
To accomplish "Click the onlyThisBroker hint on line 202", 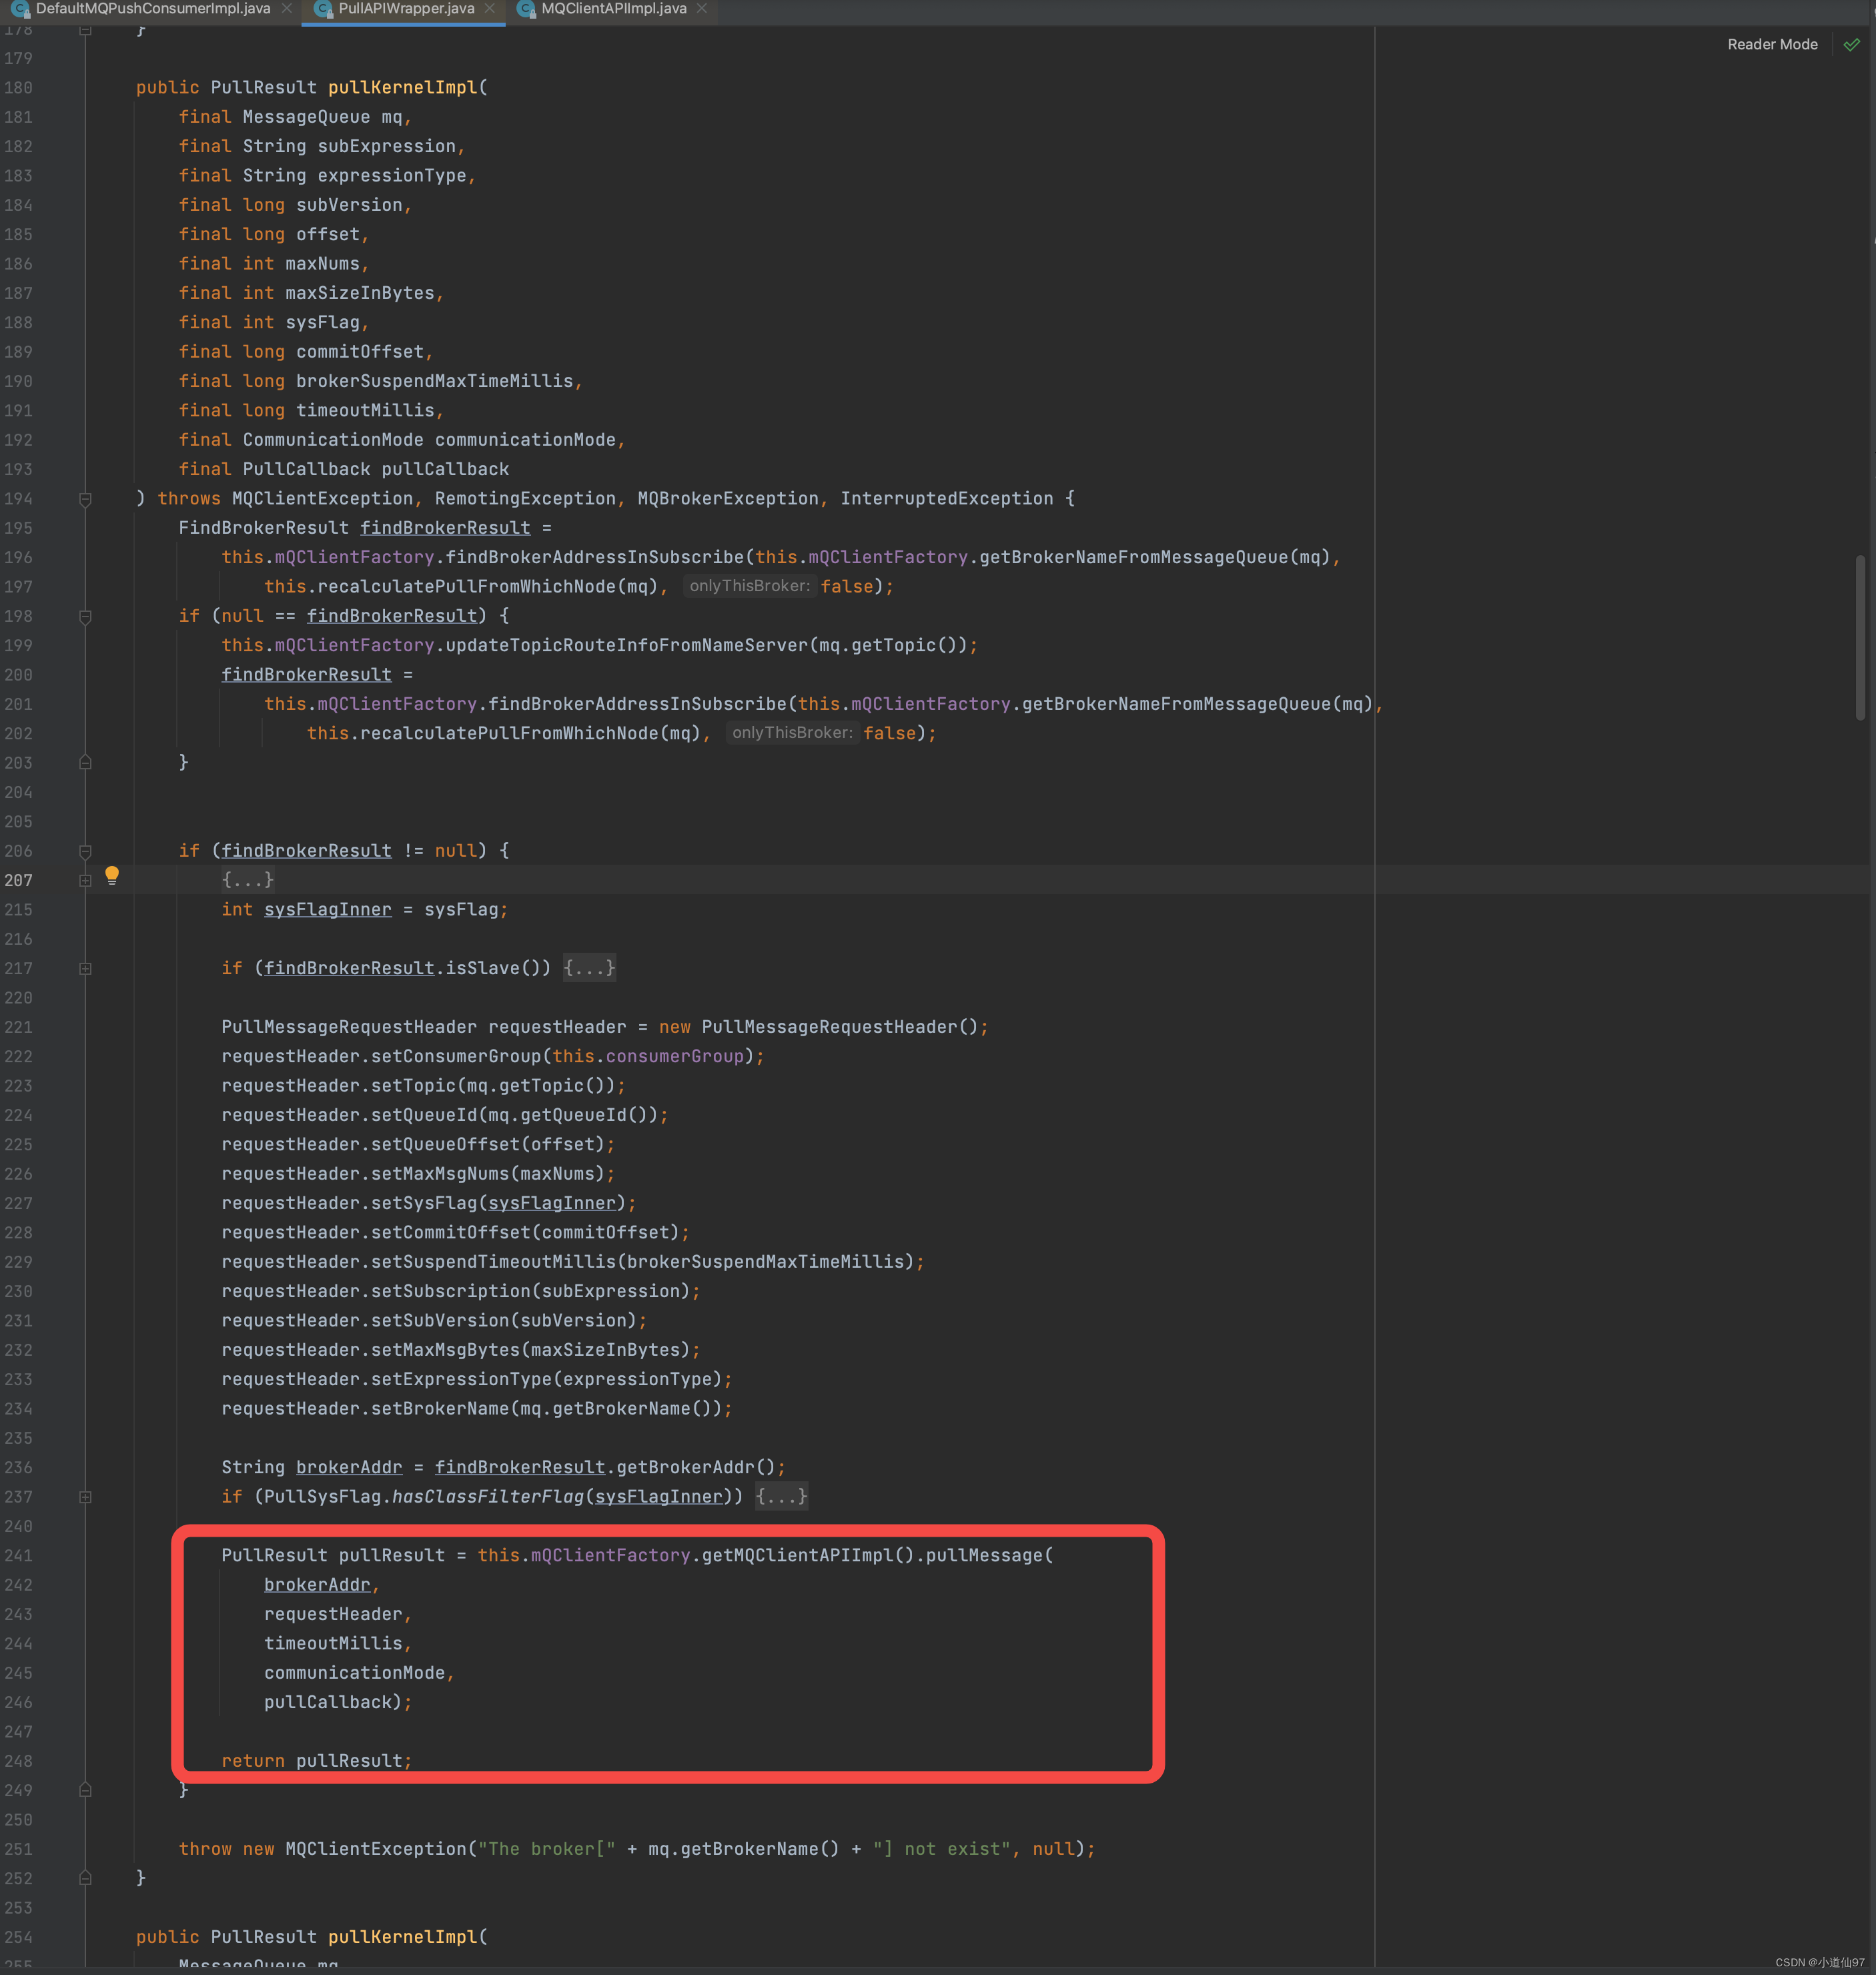I will [792, 733].
